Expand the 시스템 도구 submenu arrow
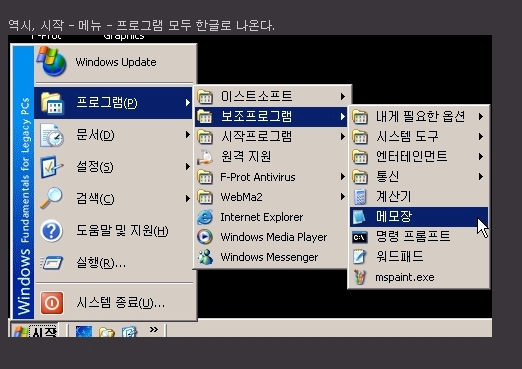 click(481, 137)
